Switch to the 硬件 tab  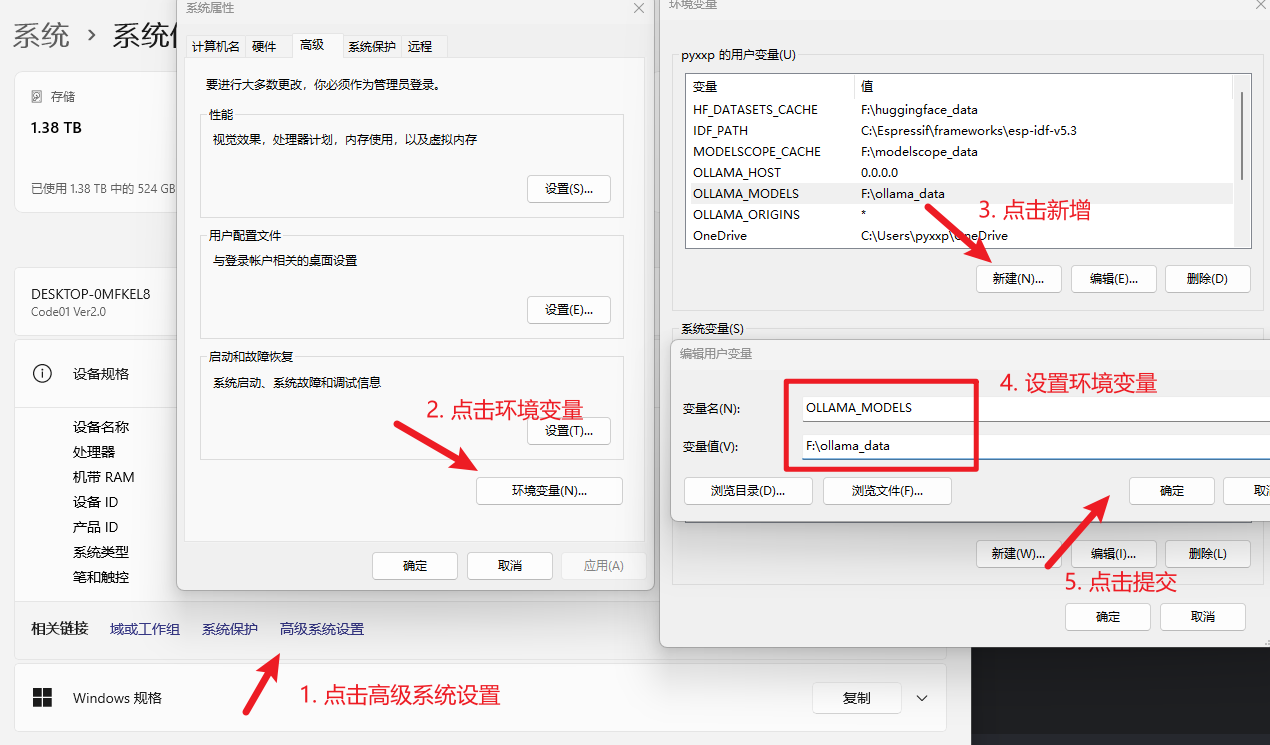tap(264, 46)
